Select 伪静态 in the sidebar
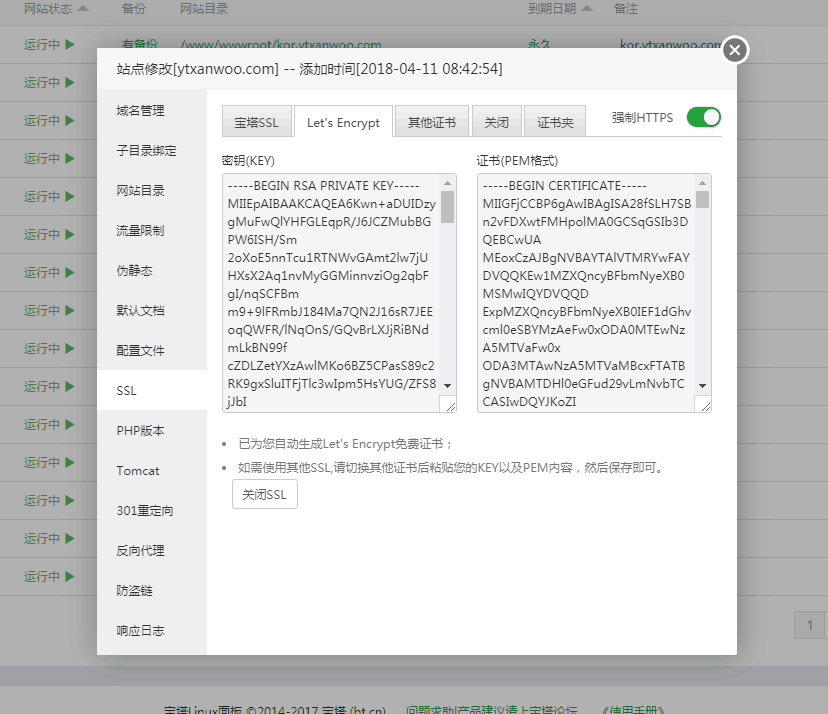Image resolution: width=828 pixels, height=714 pixels. 134,271
